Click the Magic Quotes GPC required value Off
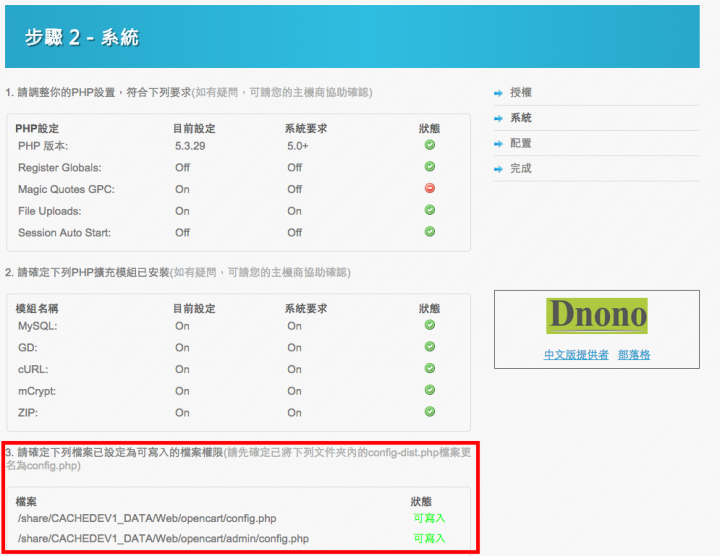Screen dimensions: 720x556 click(x=295, y=189)
